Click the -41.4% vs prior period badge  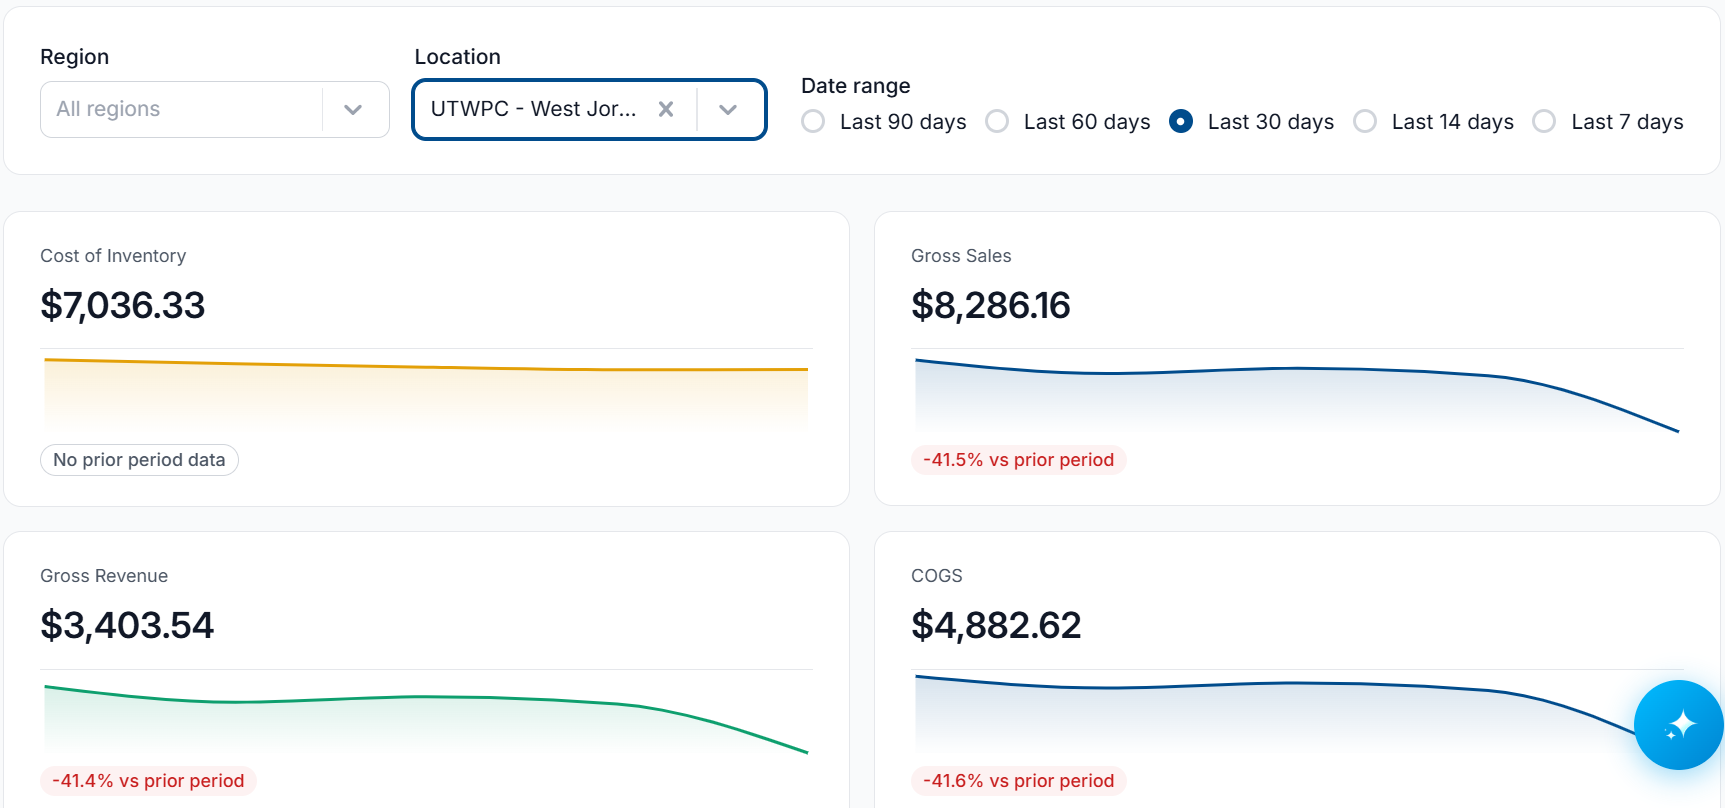[148, 781]
